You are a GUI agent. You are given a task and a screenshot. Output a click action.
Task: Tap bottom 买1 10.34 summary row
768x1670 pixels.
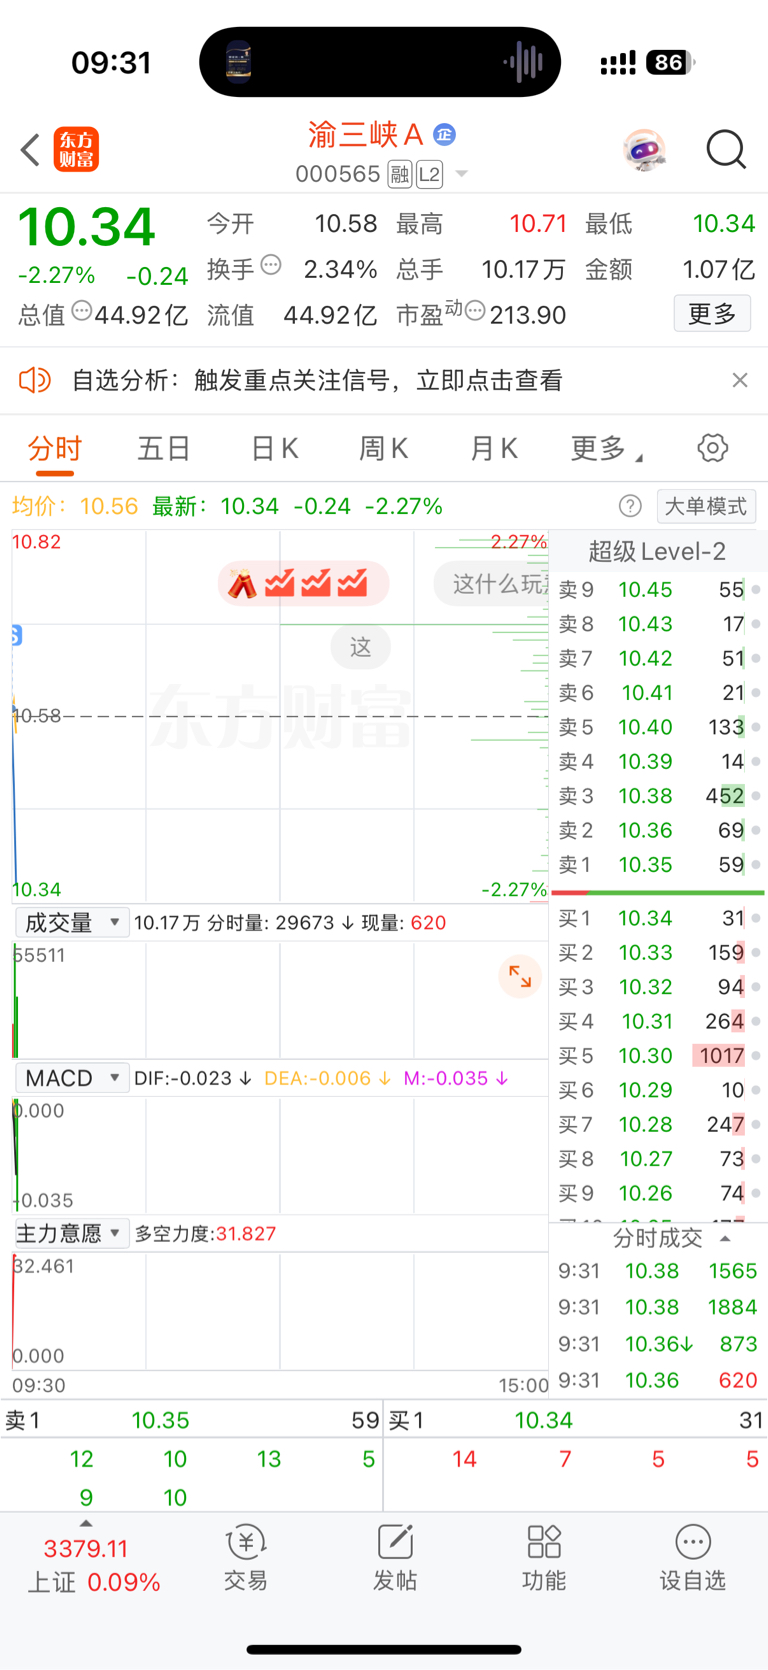coord(576,1420)
